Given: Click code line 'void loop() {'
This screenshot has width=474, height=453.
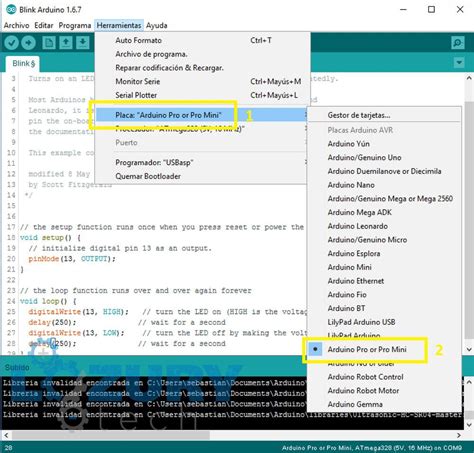Looking at the screenshot, I should 48,301.
